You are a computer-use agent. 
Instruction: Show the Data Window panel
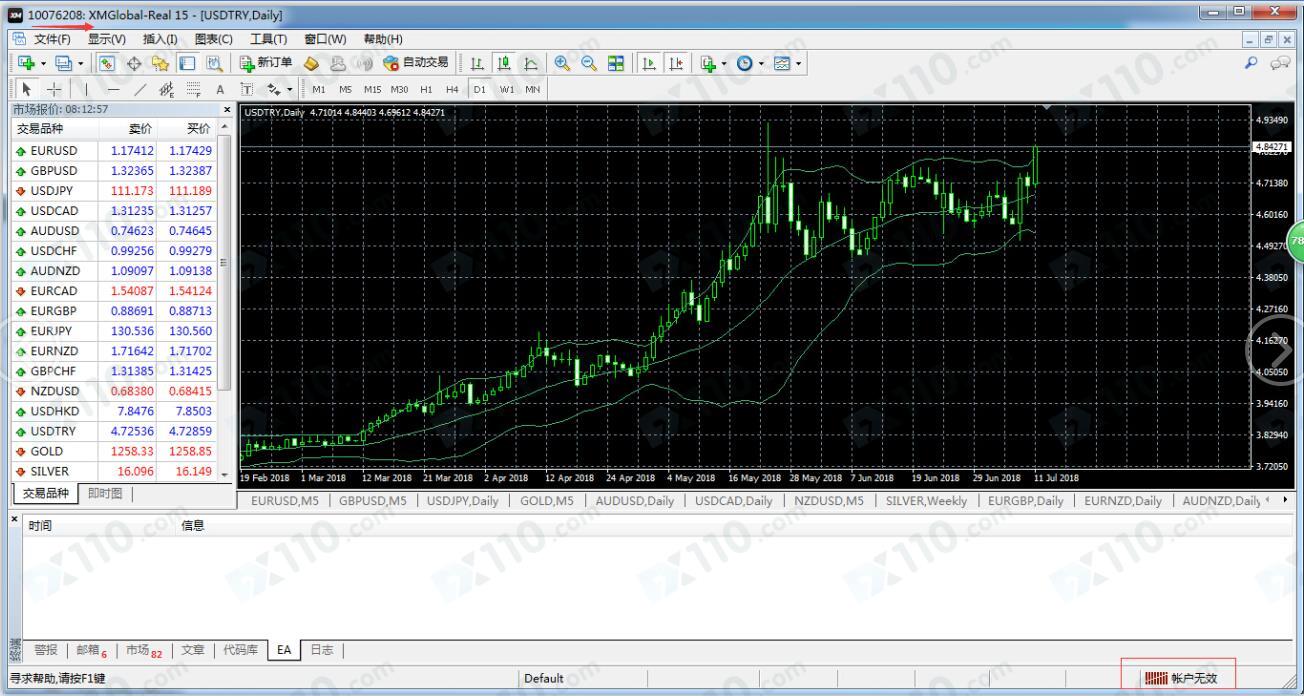pyautogui.click(x=134, y=63)
